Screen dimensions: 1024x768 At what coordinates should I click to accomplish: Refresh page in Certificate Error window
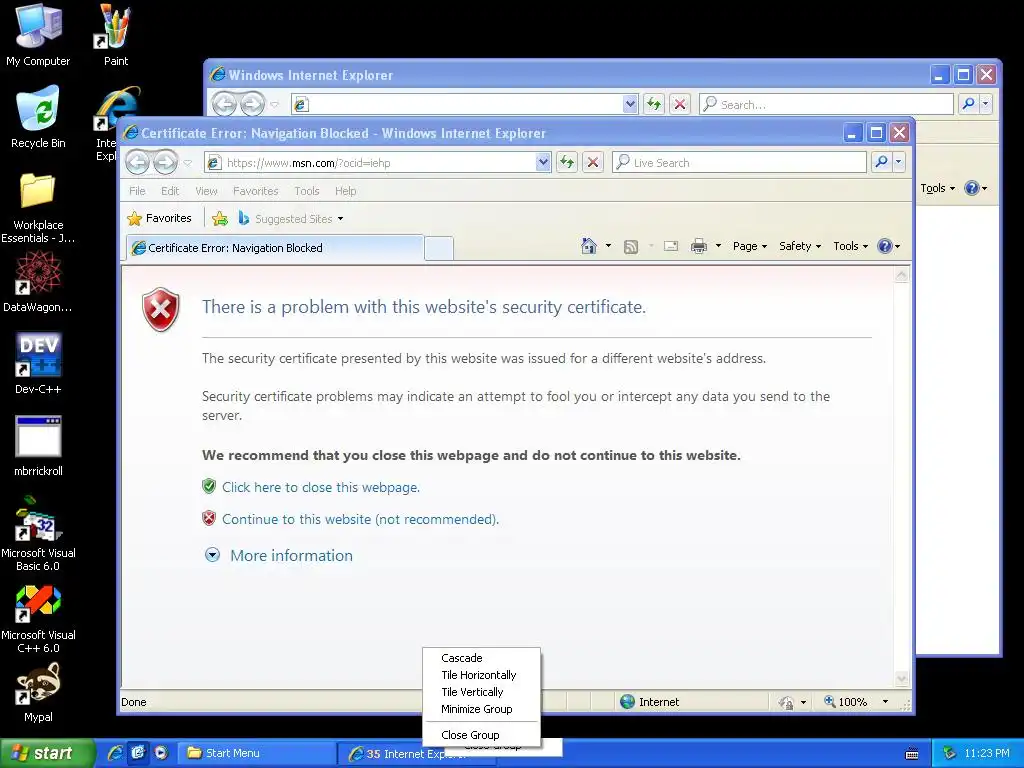tap(567, 163)
